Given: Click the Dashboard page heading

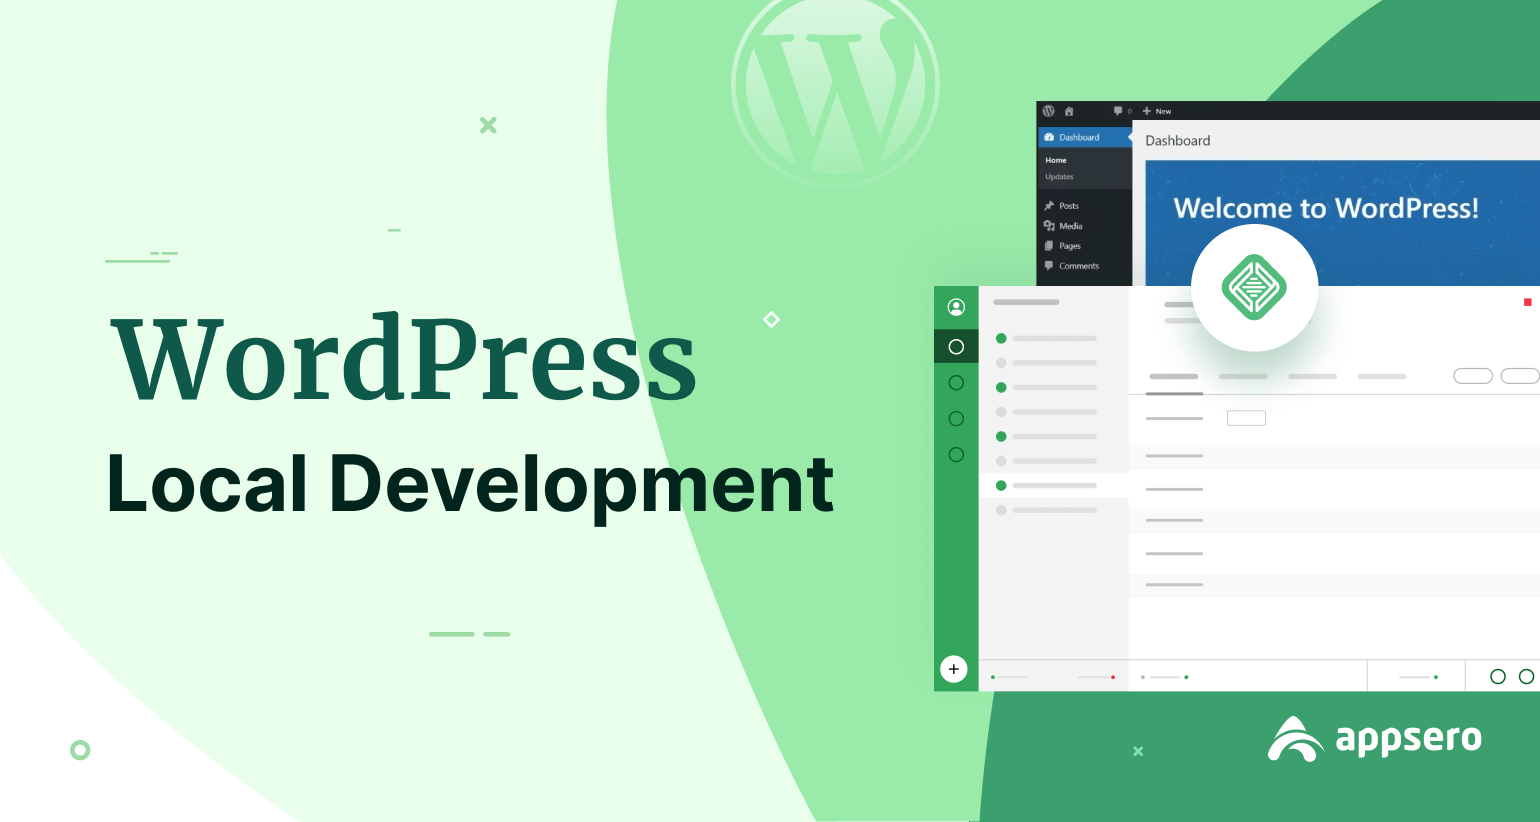Looking at the screenshot, I should 1178,141.
